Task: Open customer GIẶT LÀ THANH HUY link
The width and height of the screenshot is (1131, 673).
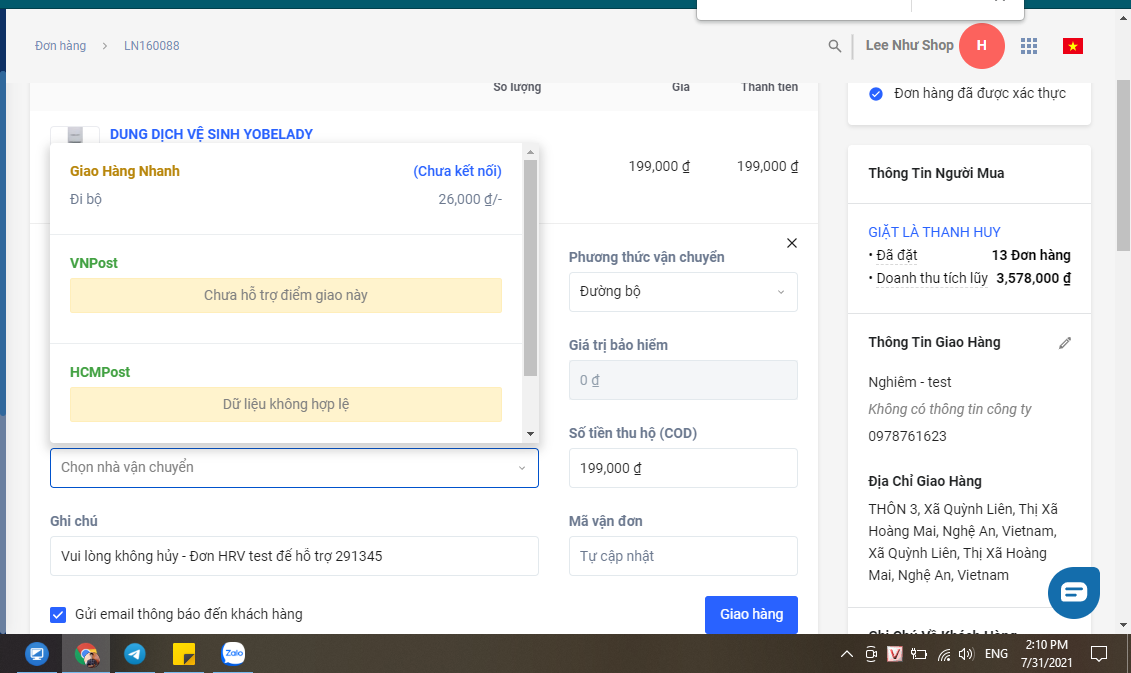Action: pos(934,232)
